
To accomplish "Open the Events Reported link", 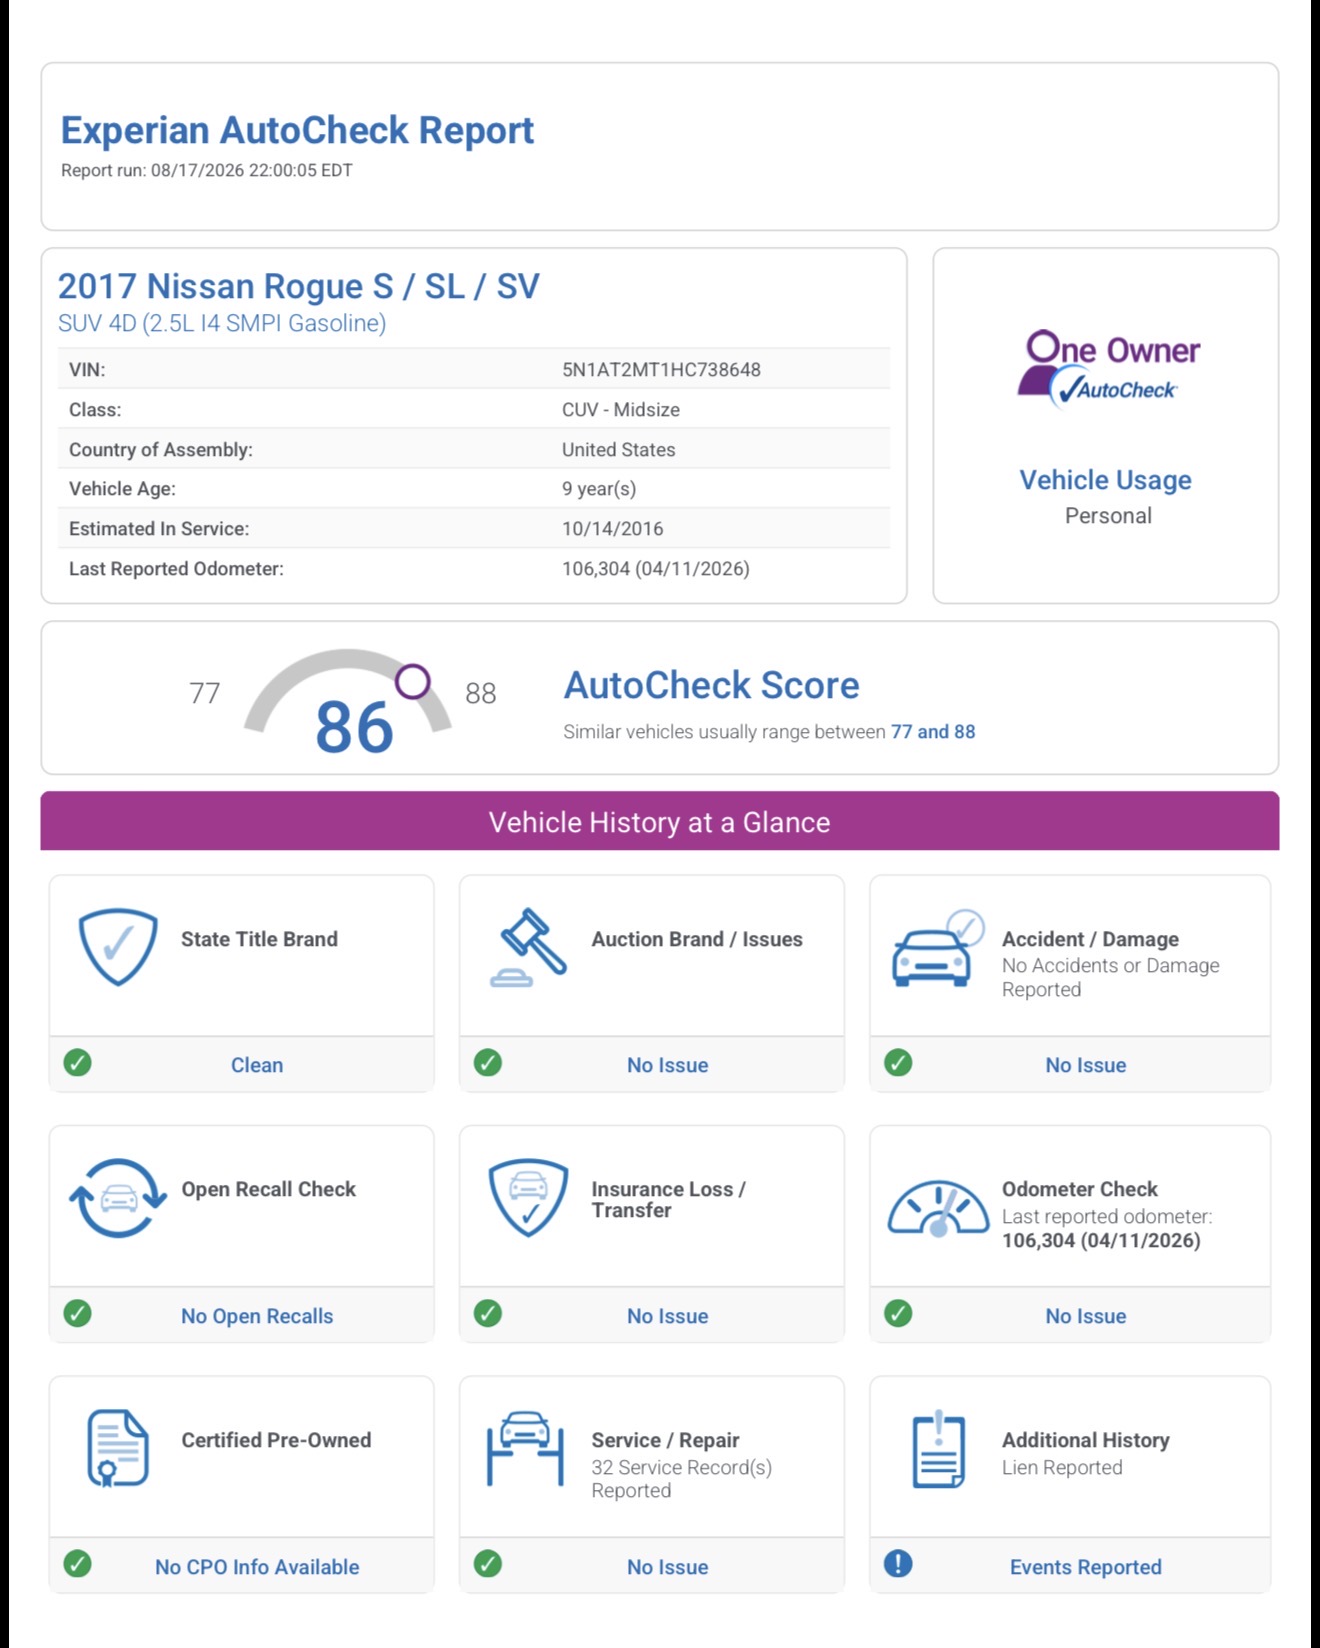I will [x=1086, y=1567].
